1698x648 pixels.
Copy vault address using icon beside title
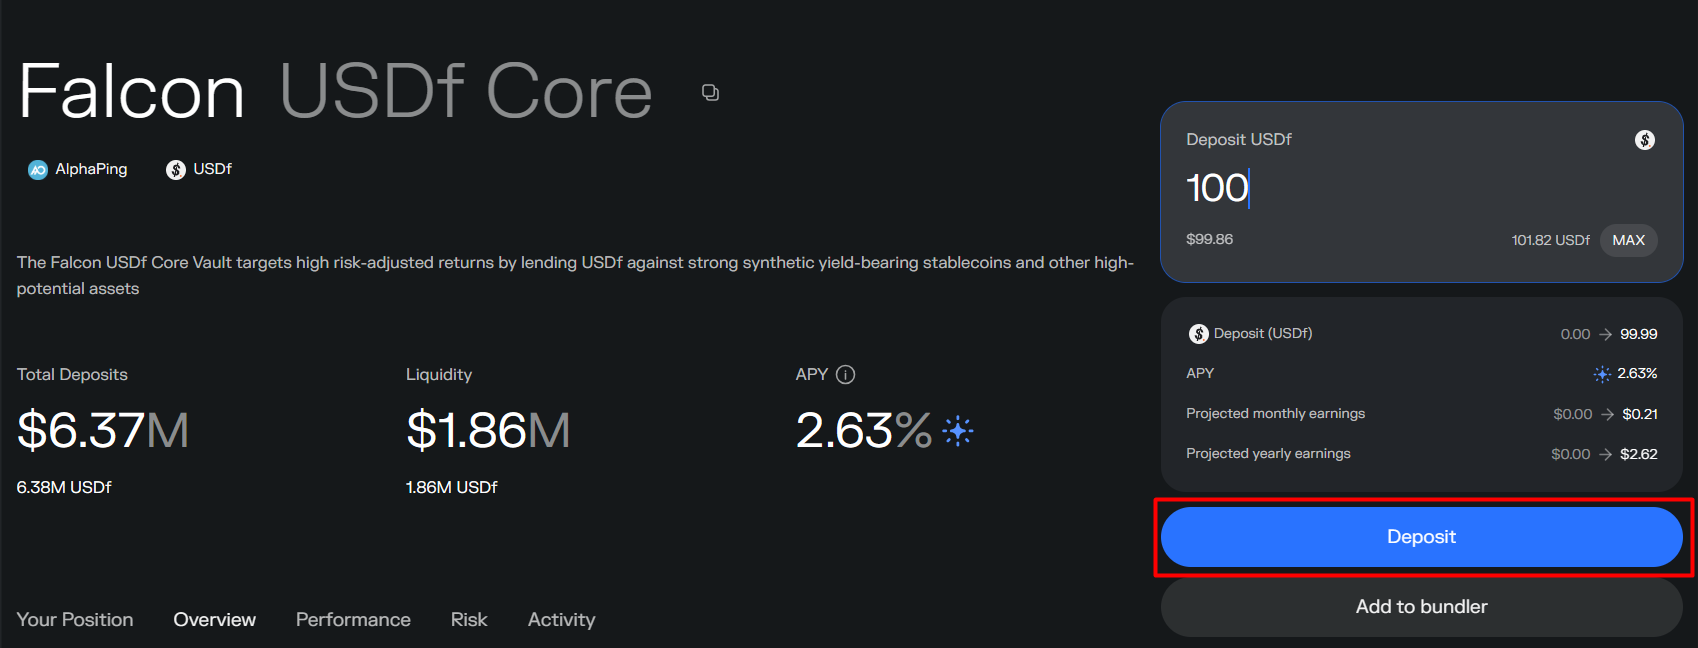click(710, 93)
